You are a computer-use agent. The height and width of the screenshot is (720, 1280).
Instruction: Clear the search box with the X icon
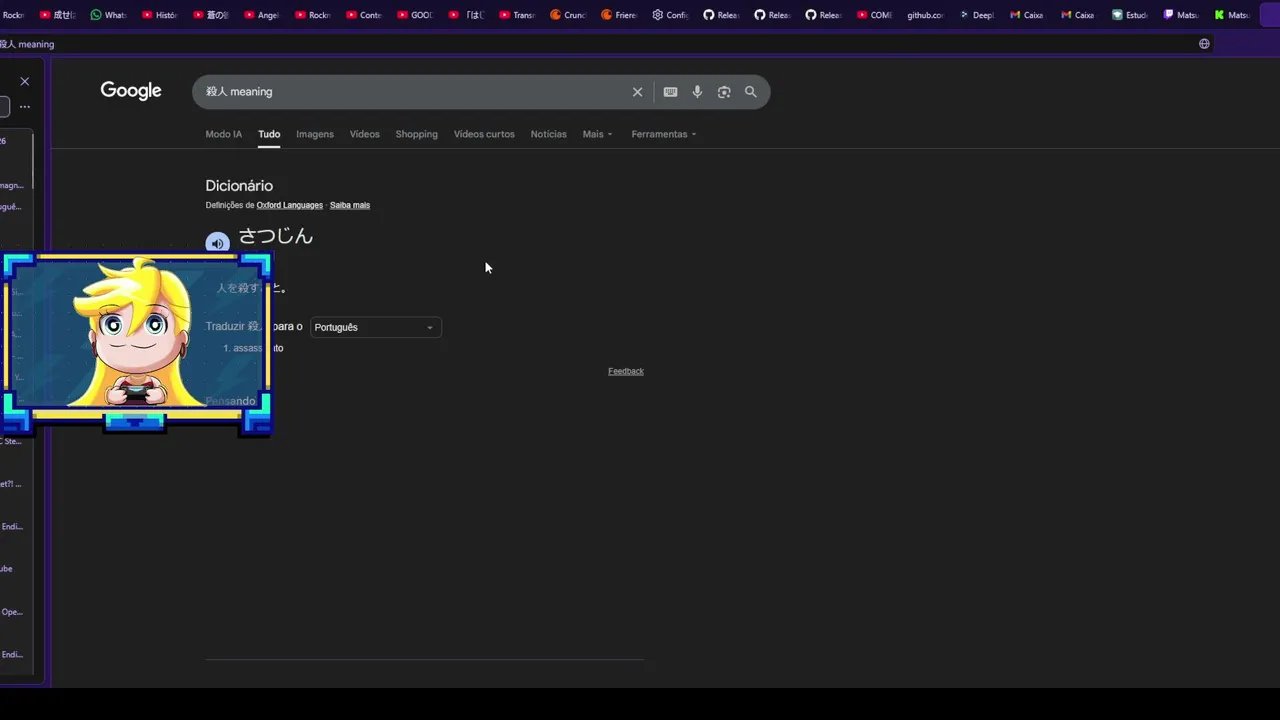[637, 92]
